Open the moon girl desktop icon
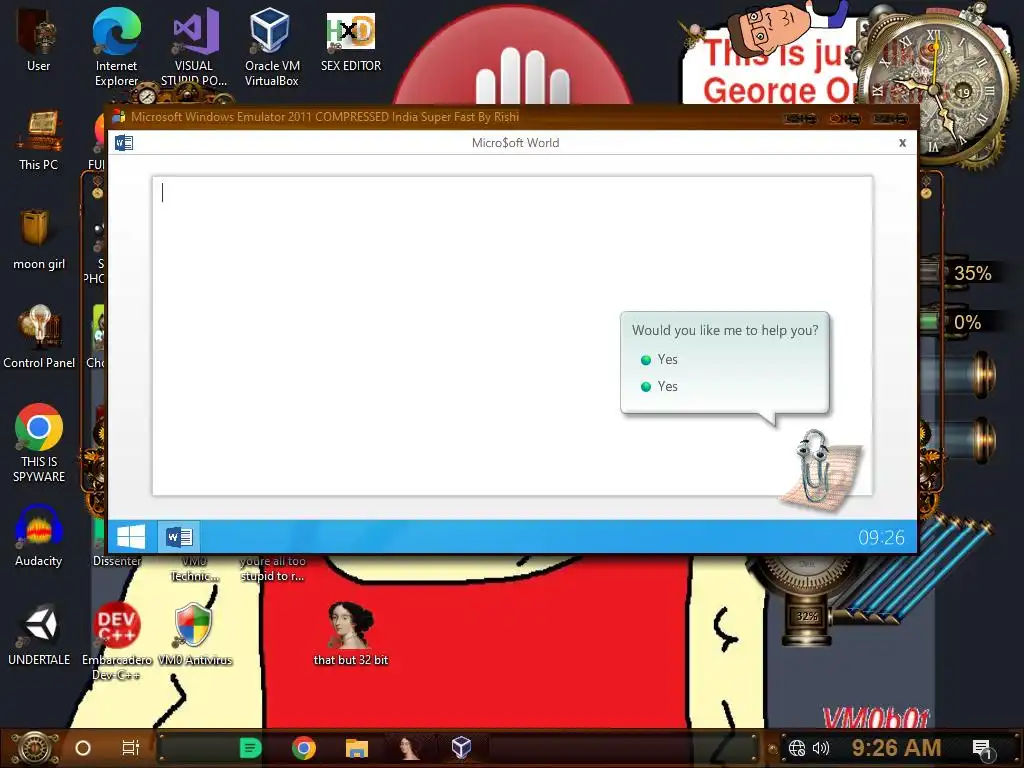The width and height of the screenshot is (1024, 768). (x=39, y=239)
